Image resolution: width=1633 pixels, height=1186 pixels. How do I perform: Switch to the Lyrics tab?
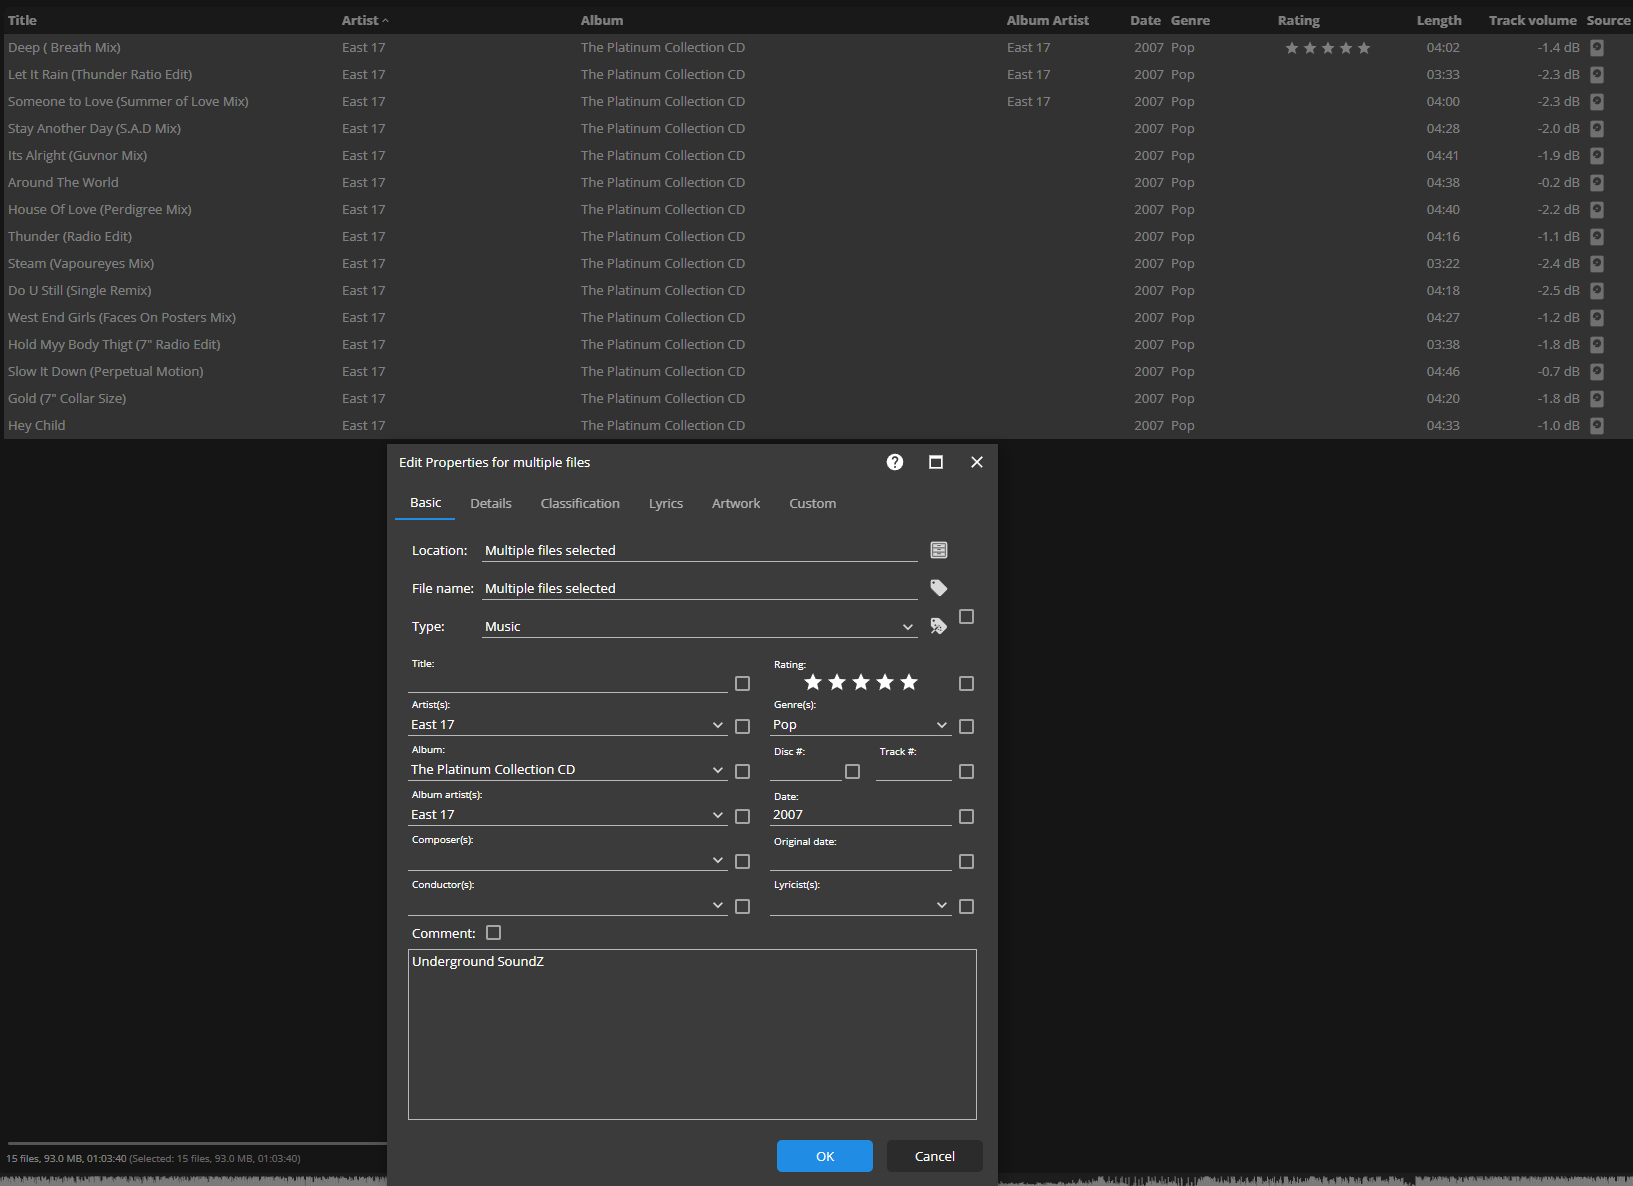tap(665, 503)
